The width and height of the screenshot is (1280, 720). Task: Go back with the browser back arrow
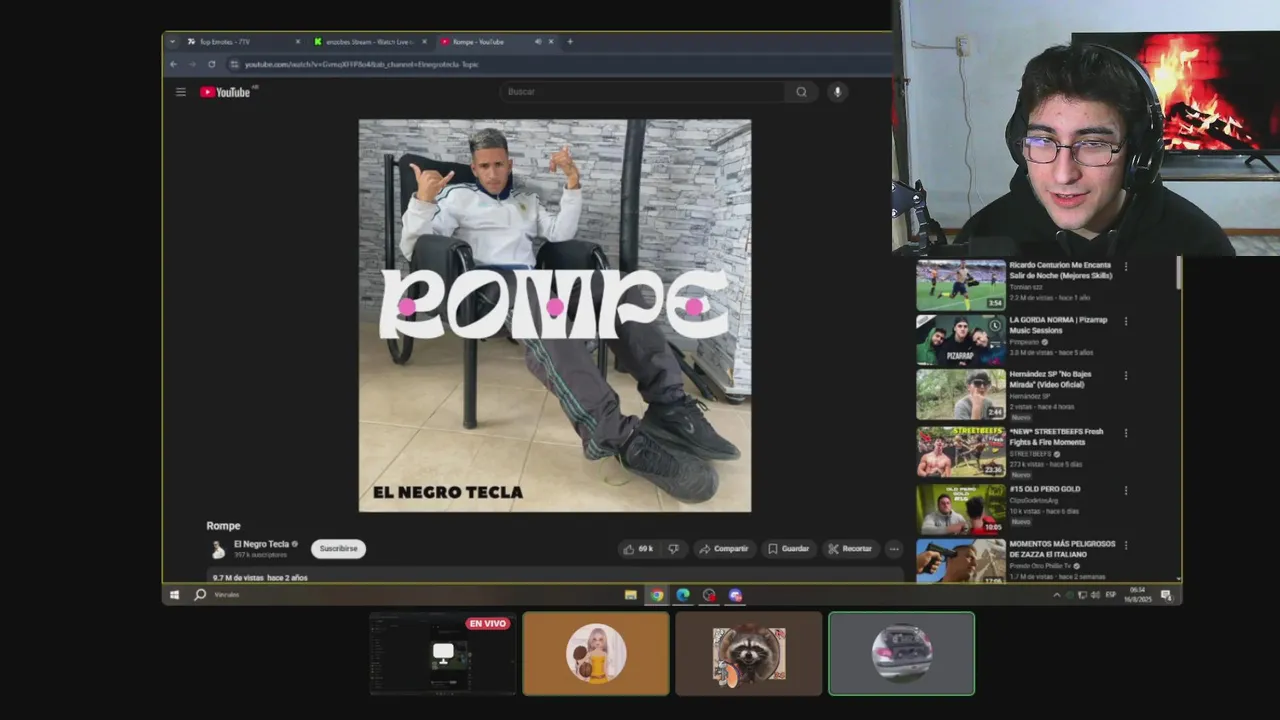pos(173,64)
